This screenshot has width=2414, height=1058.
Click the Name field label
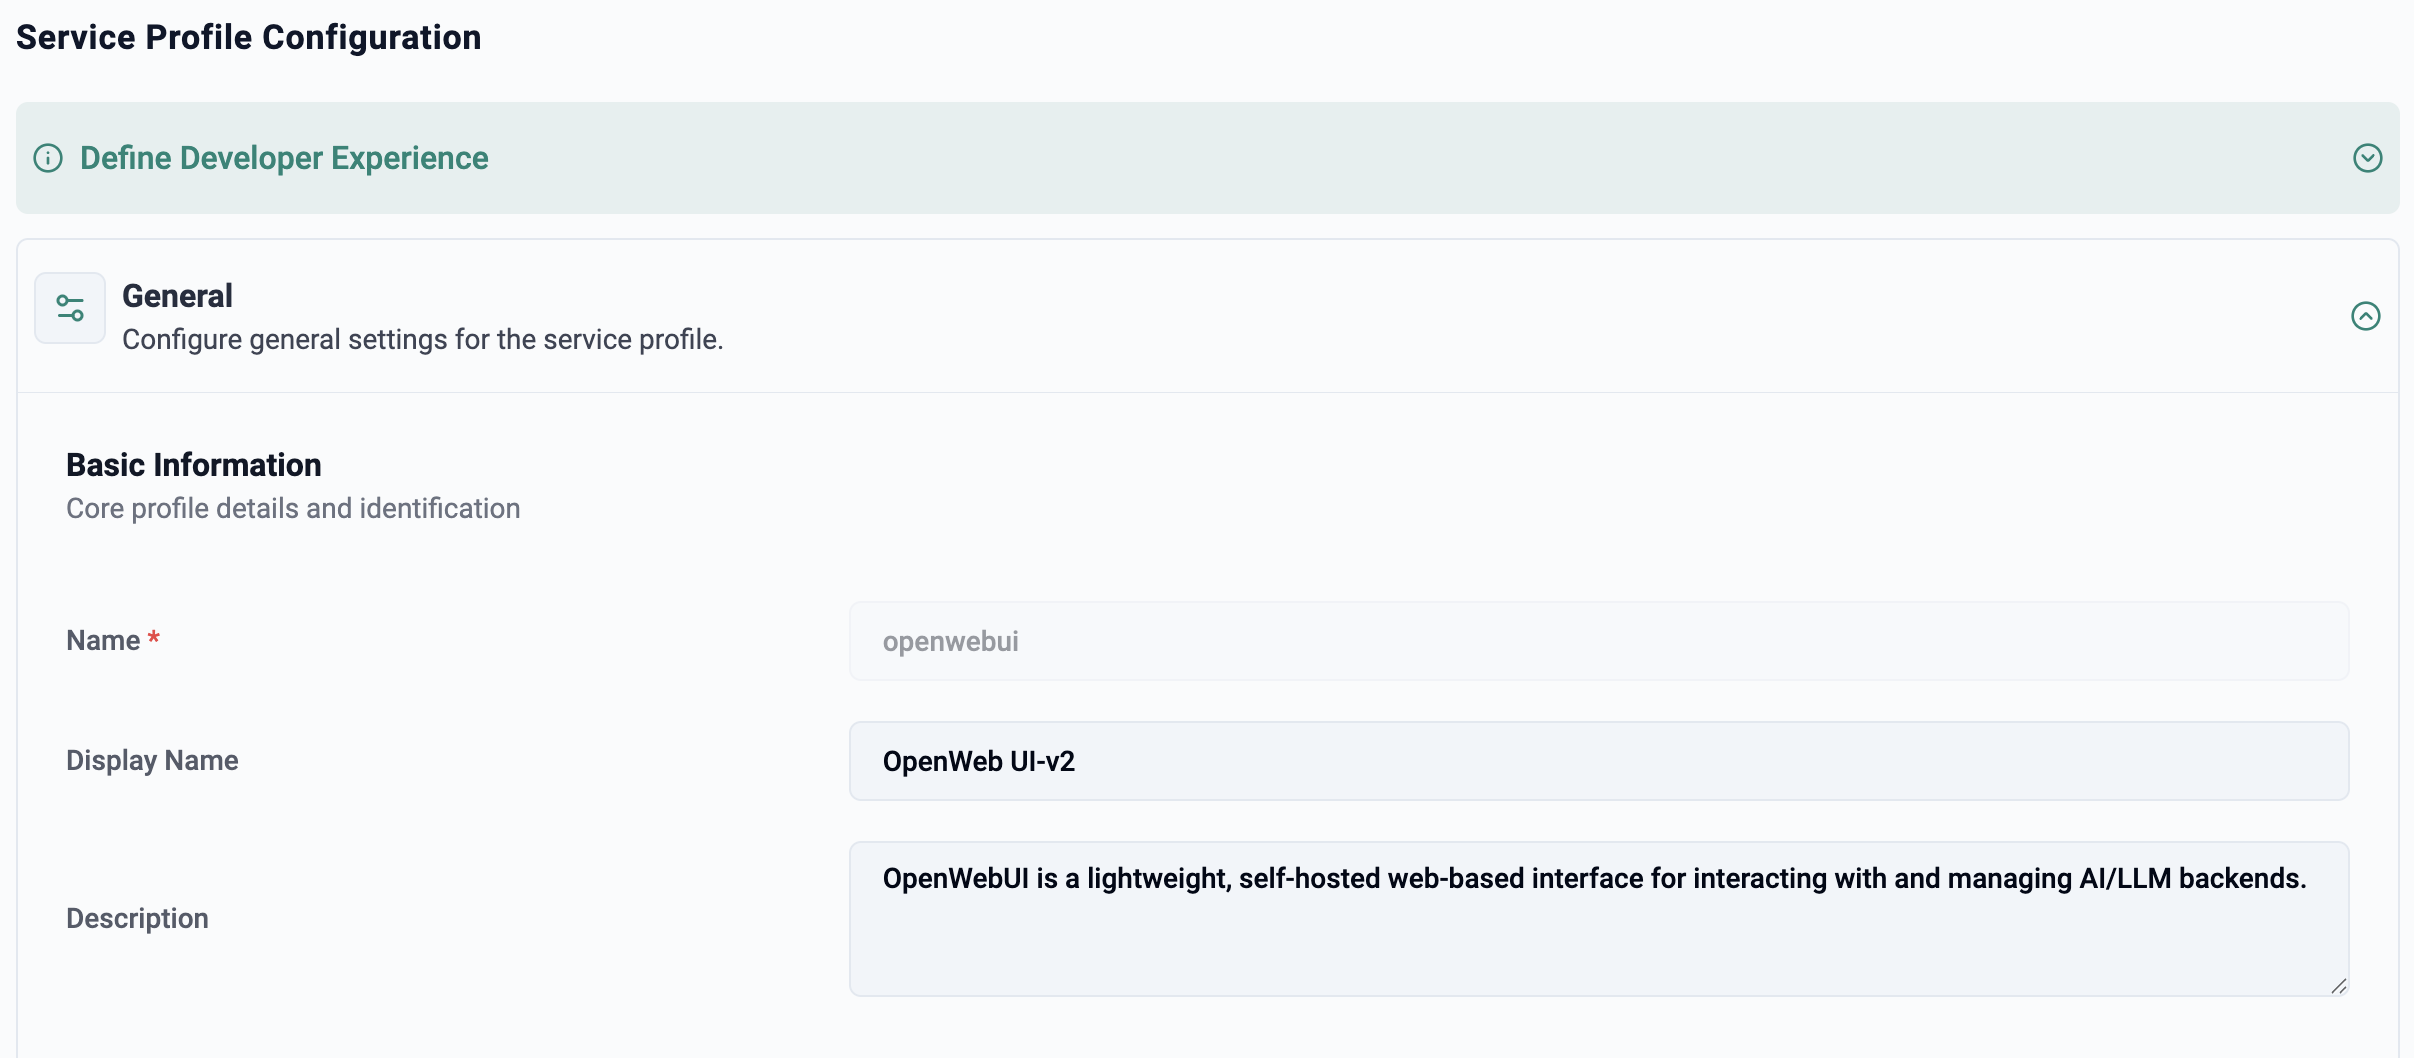[x=103, y=641]
